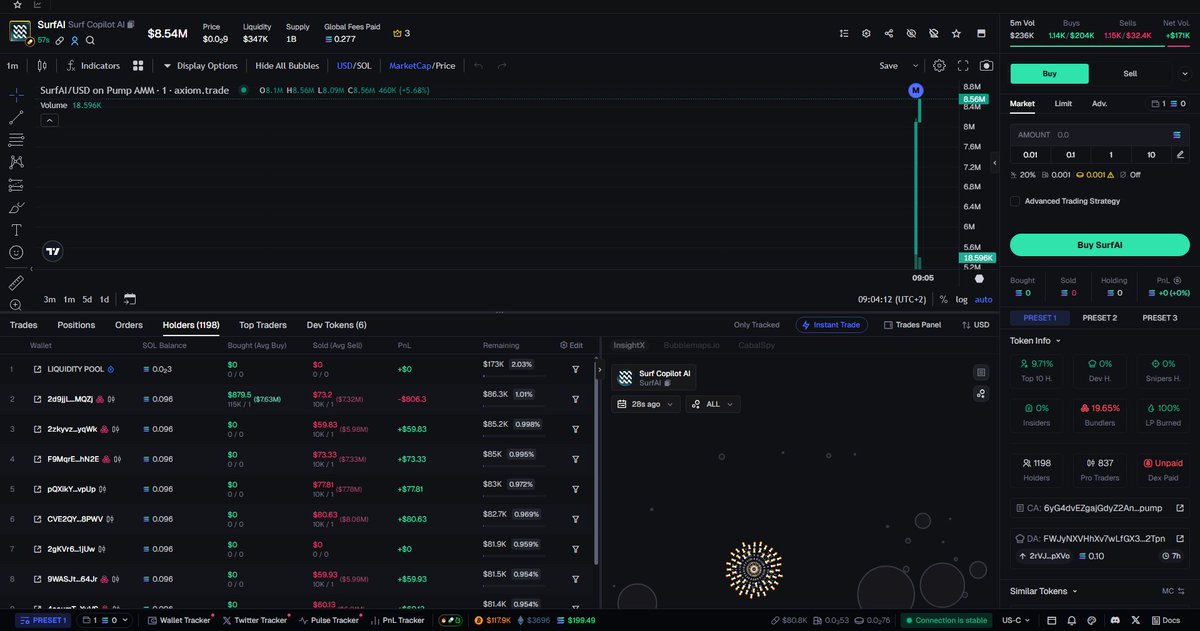Collapse the volume indicator pane arrow
The image size is (1200, 631).
48,120
